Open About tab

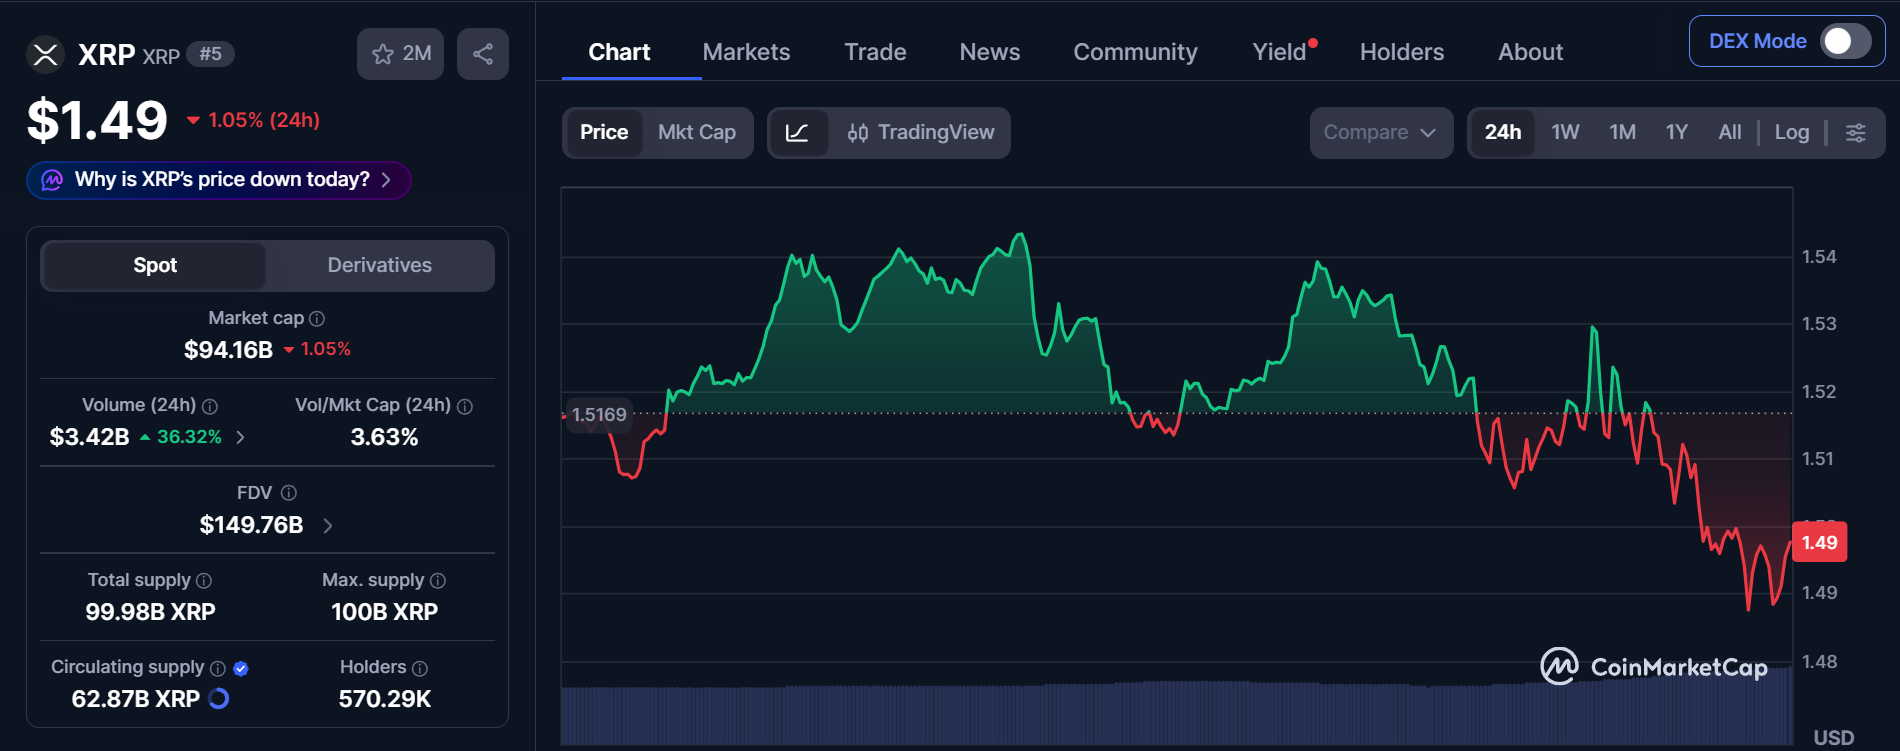pyautogui.click(x=1530, y=52)
